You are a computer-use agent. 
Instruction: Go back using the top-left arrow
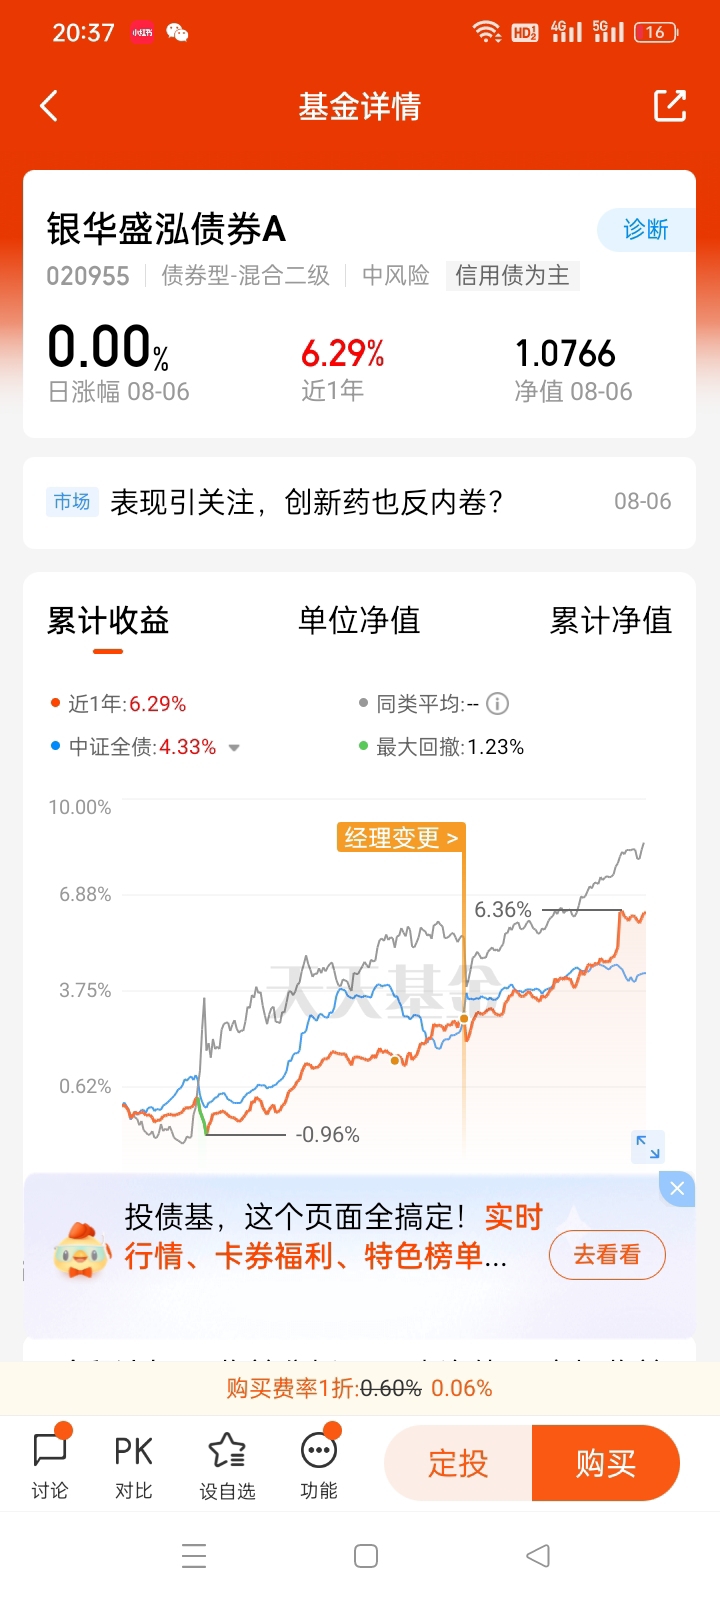point(49,106)
